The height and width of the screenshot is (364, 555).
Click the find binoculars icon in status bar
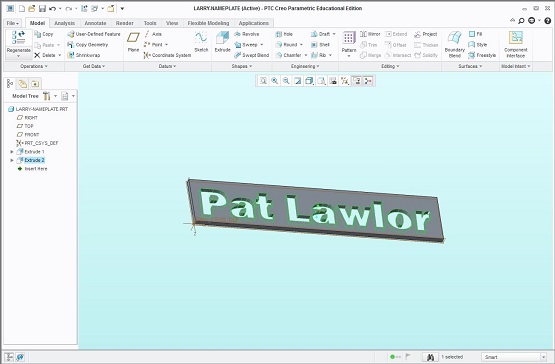(x=430, y=357)
